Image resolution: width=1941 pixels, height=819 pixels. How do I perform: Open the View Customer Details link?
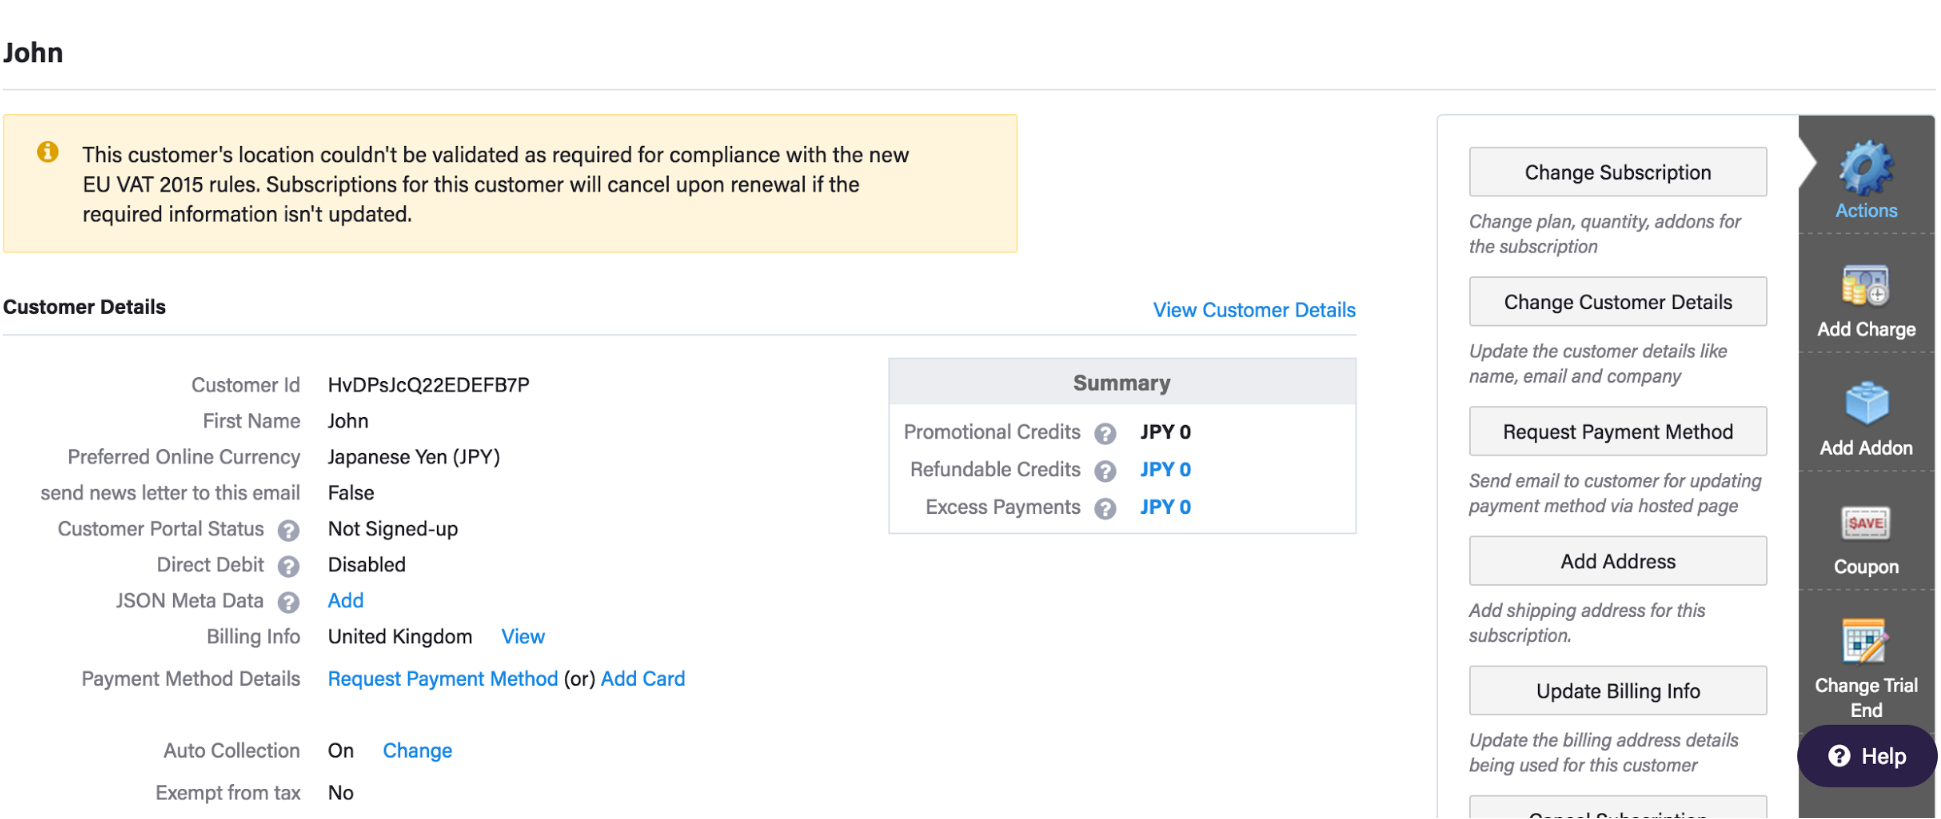click(1254, 310)
